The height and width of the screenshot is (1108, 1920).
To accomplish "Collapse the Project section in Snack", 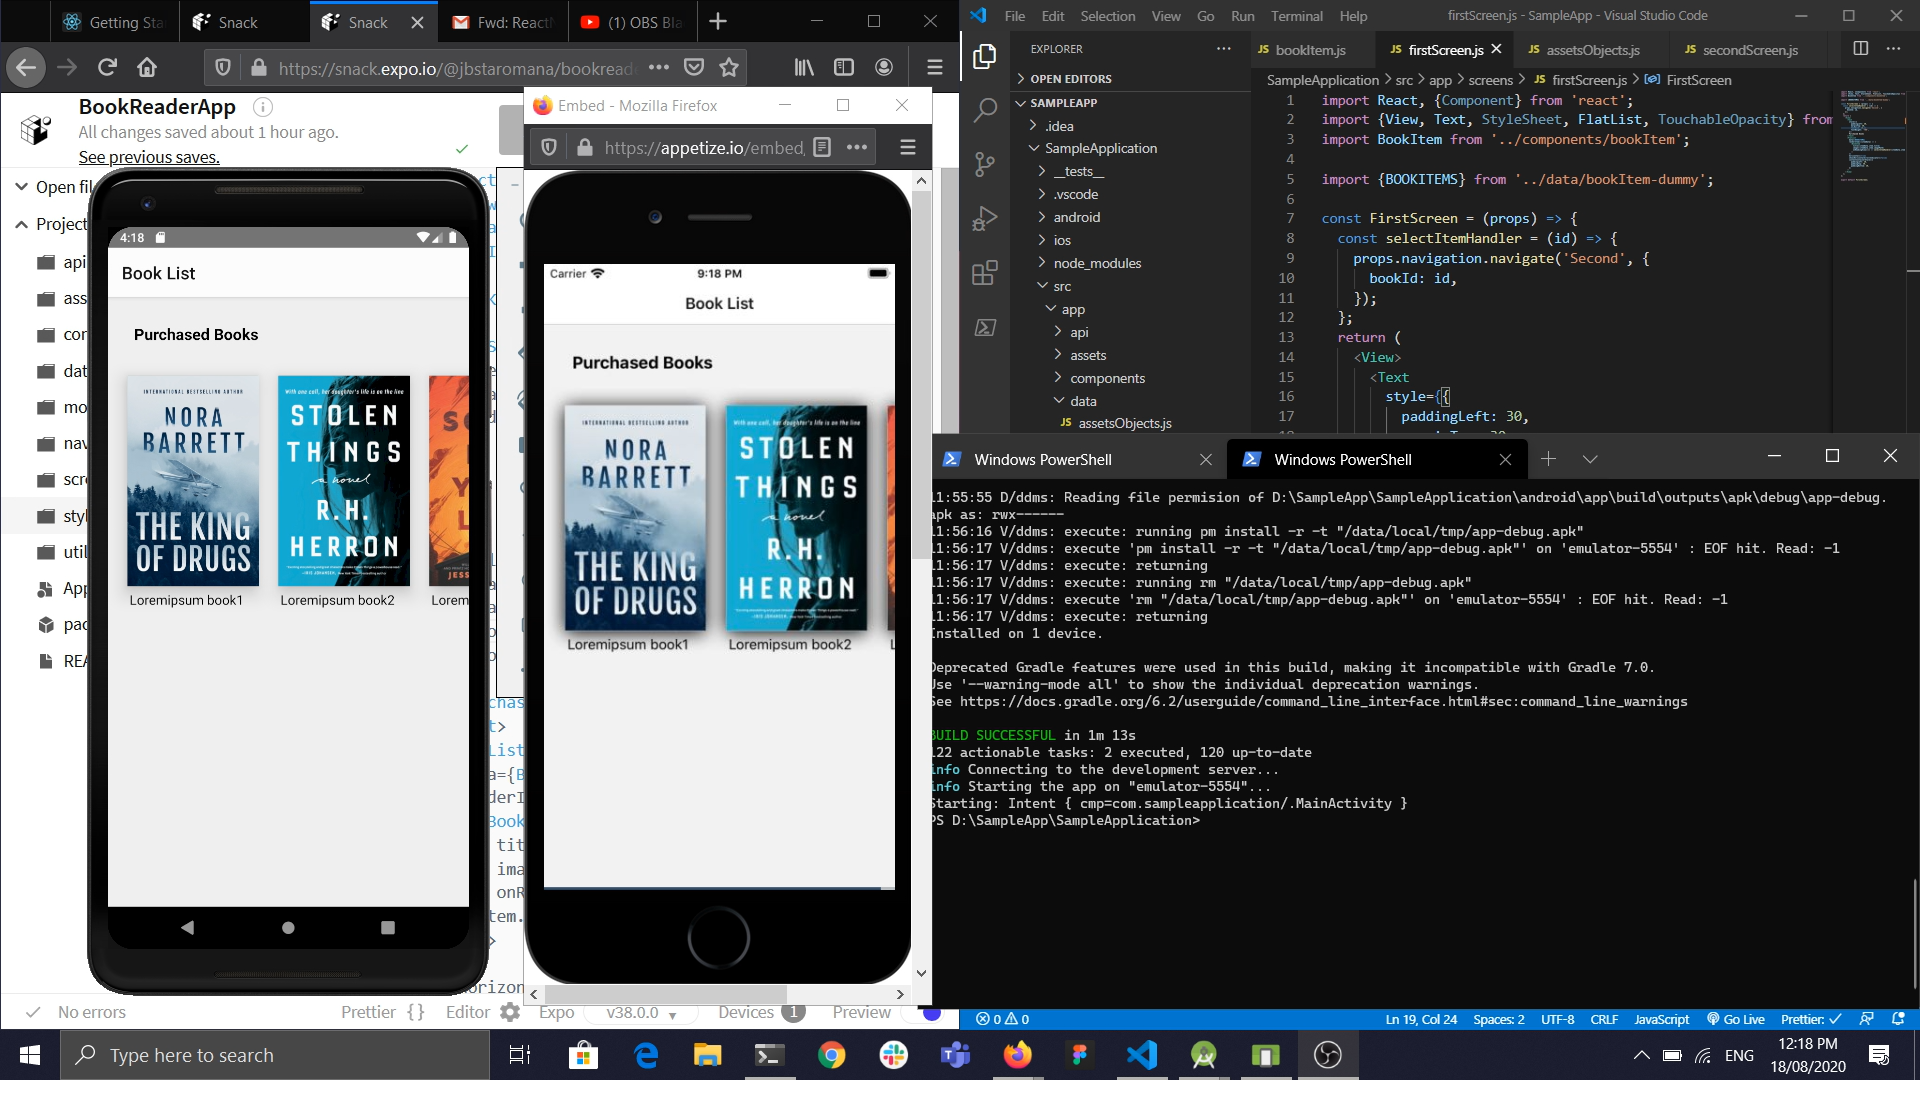I will (x=52, y=224).
